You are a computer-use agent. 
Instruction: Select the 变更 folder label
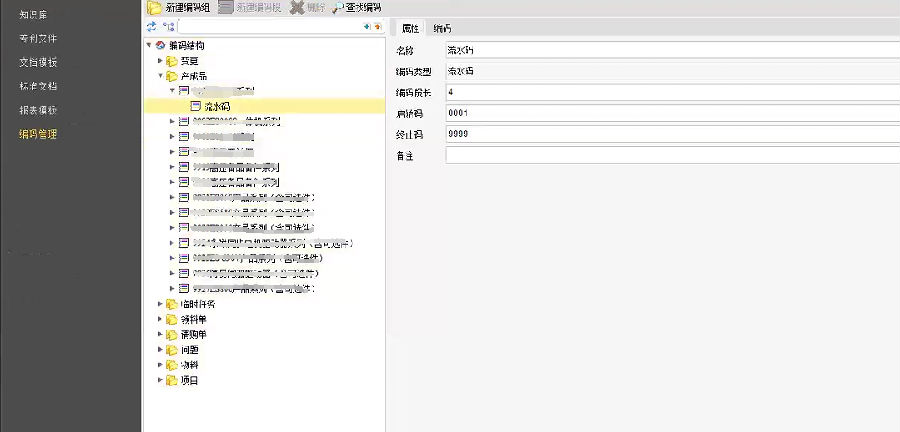(x=189, y=61)
